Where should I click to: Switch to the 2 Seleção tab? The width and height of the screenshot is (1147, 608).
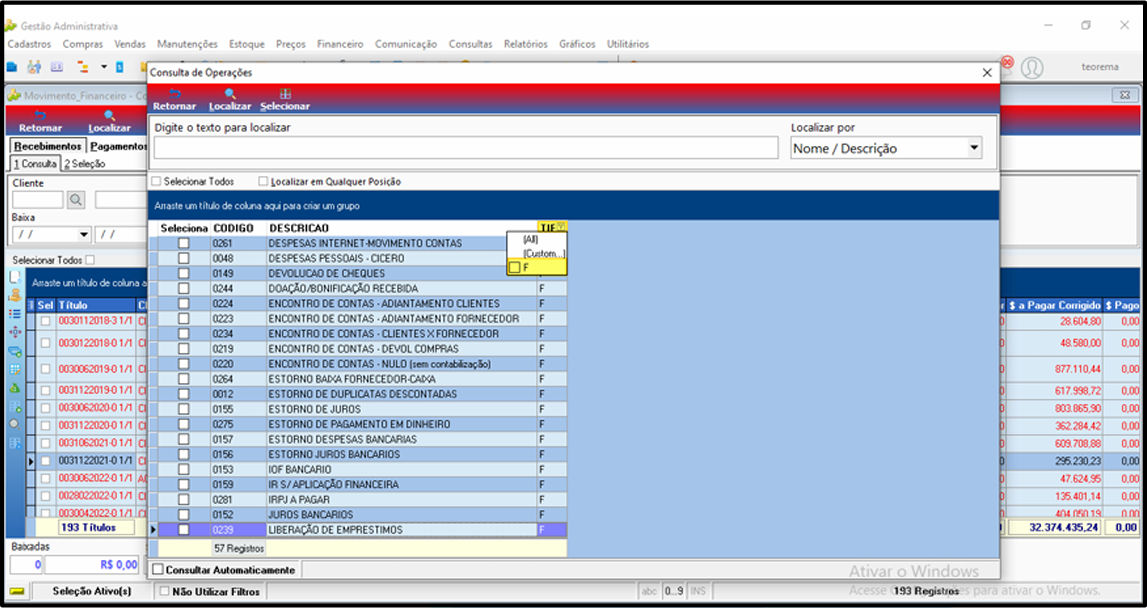(x=84, y=164)
